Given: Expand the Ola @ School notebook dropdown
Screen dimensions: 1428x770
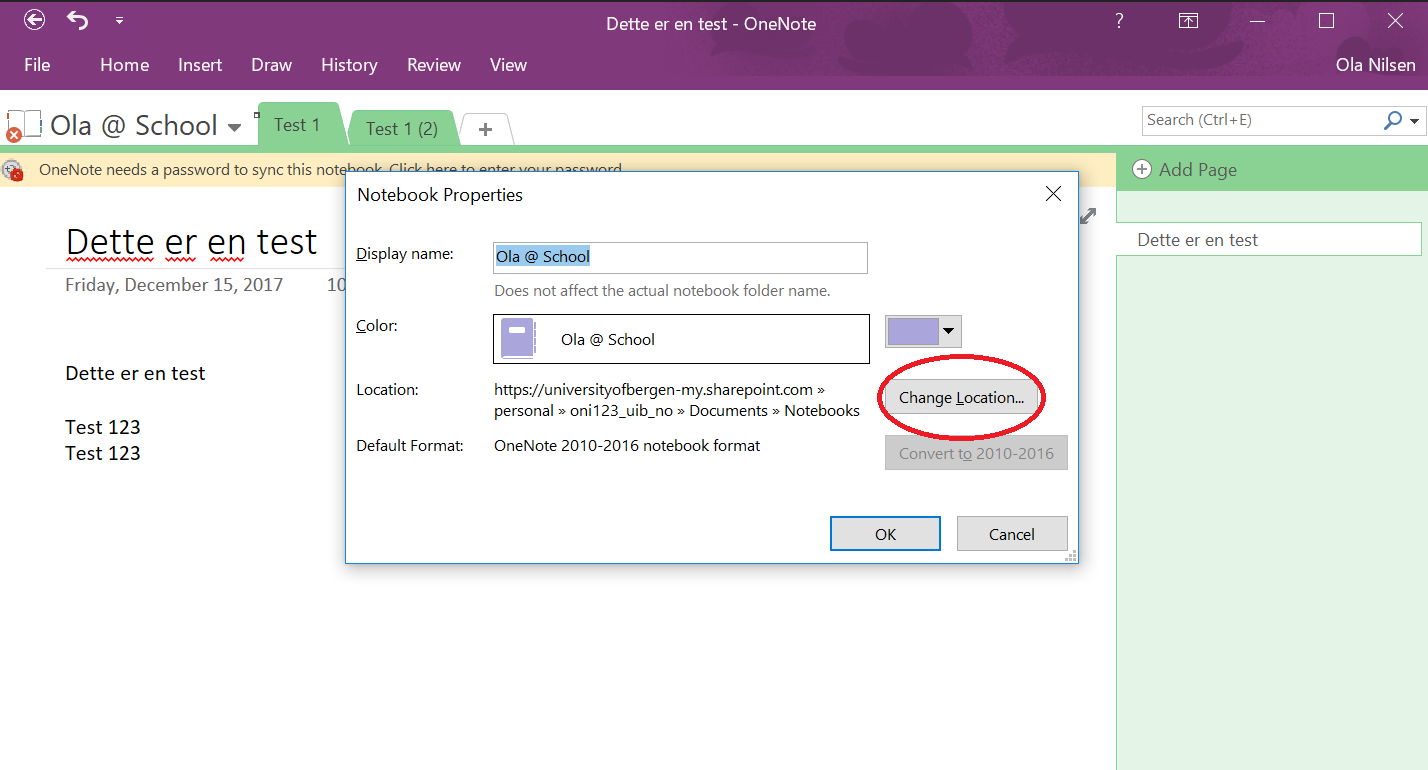Looking at the screenshot, I should click(235, 127).
